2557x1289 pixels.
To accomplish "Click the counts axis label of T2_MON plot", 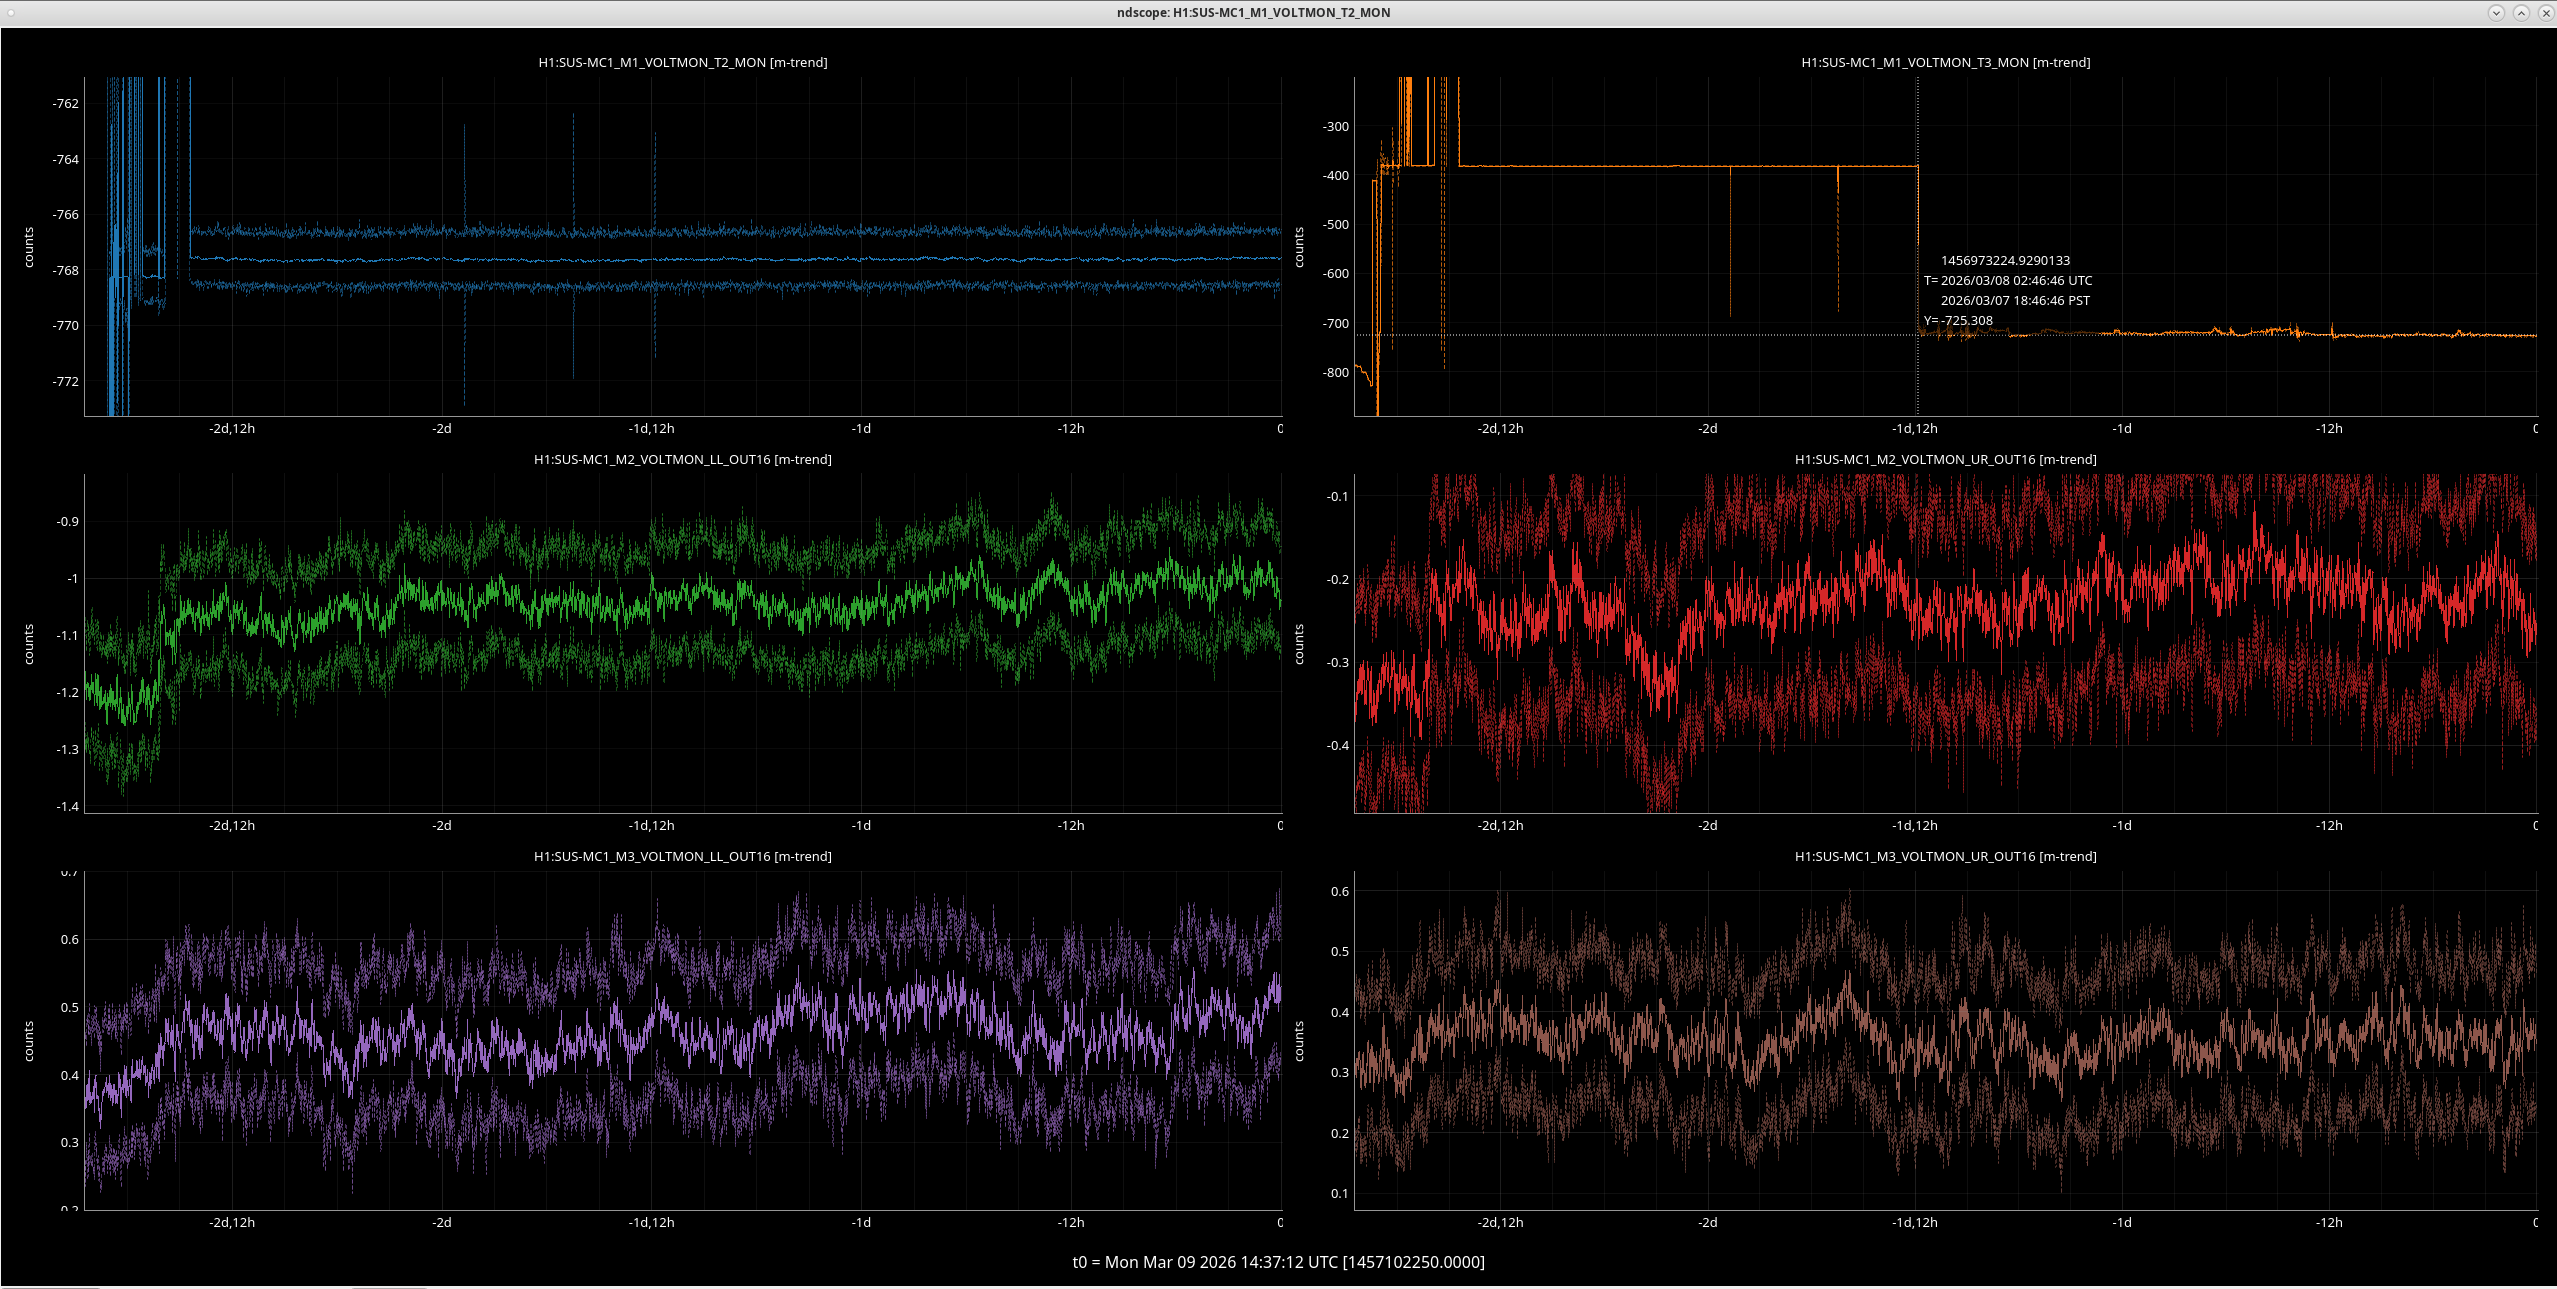I will pyautogui.click(x=29, y=247).
